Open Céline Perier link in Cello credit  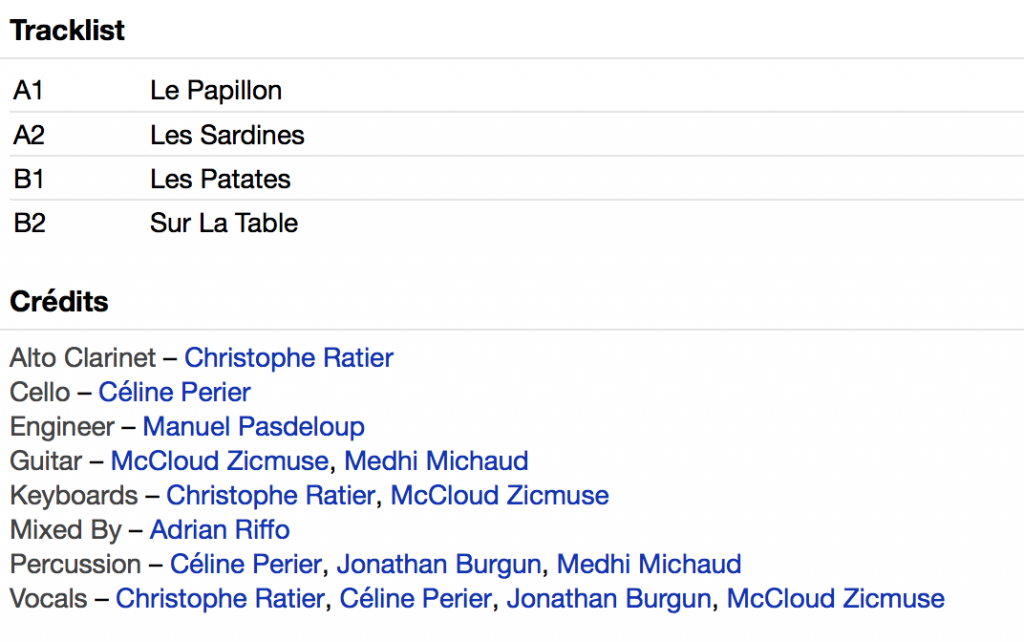pyautogui.click(x=174, y=393)
